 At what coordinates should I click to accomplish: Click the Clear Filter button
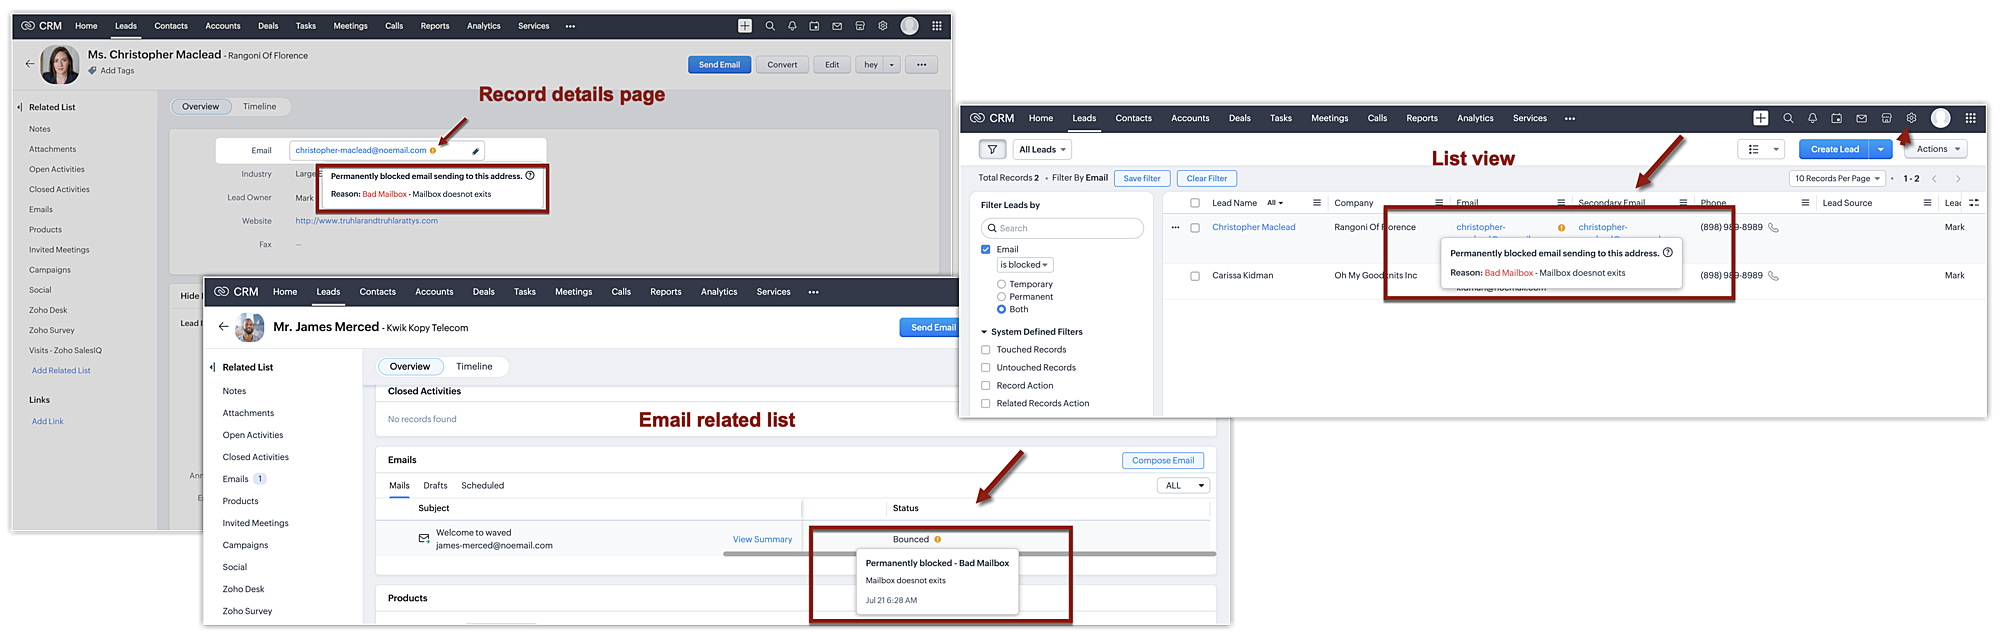tap(1206, 179)
